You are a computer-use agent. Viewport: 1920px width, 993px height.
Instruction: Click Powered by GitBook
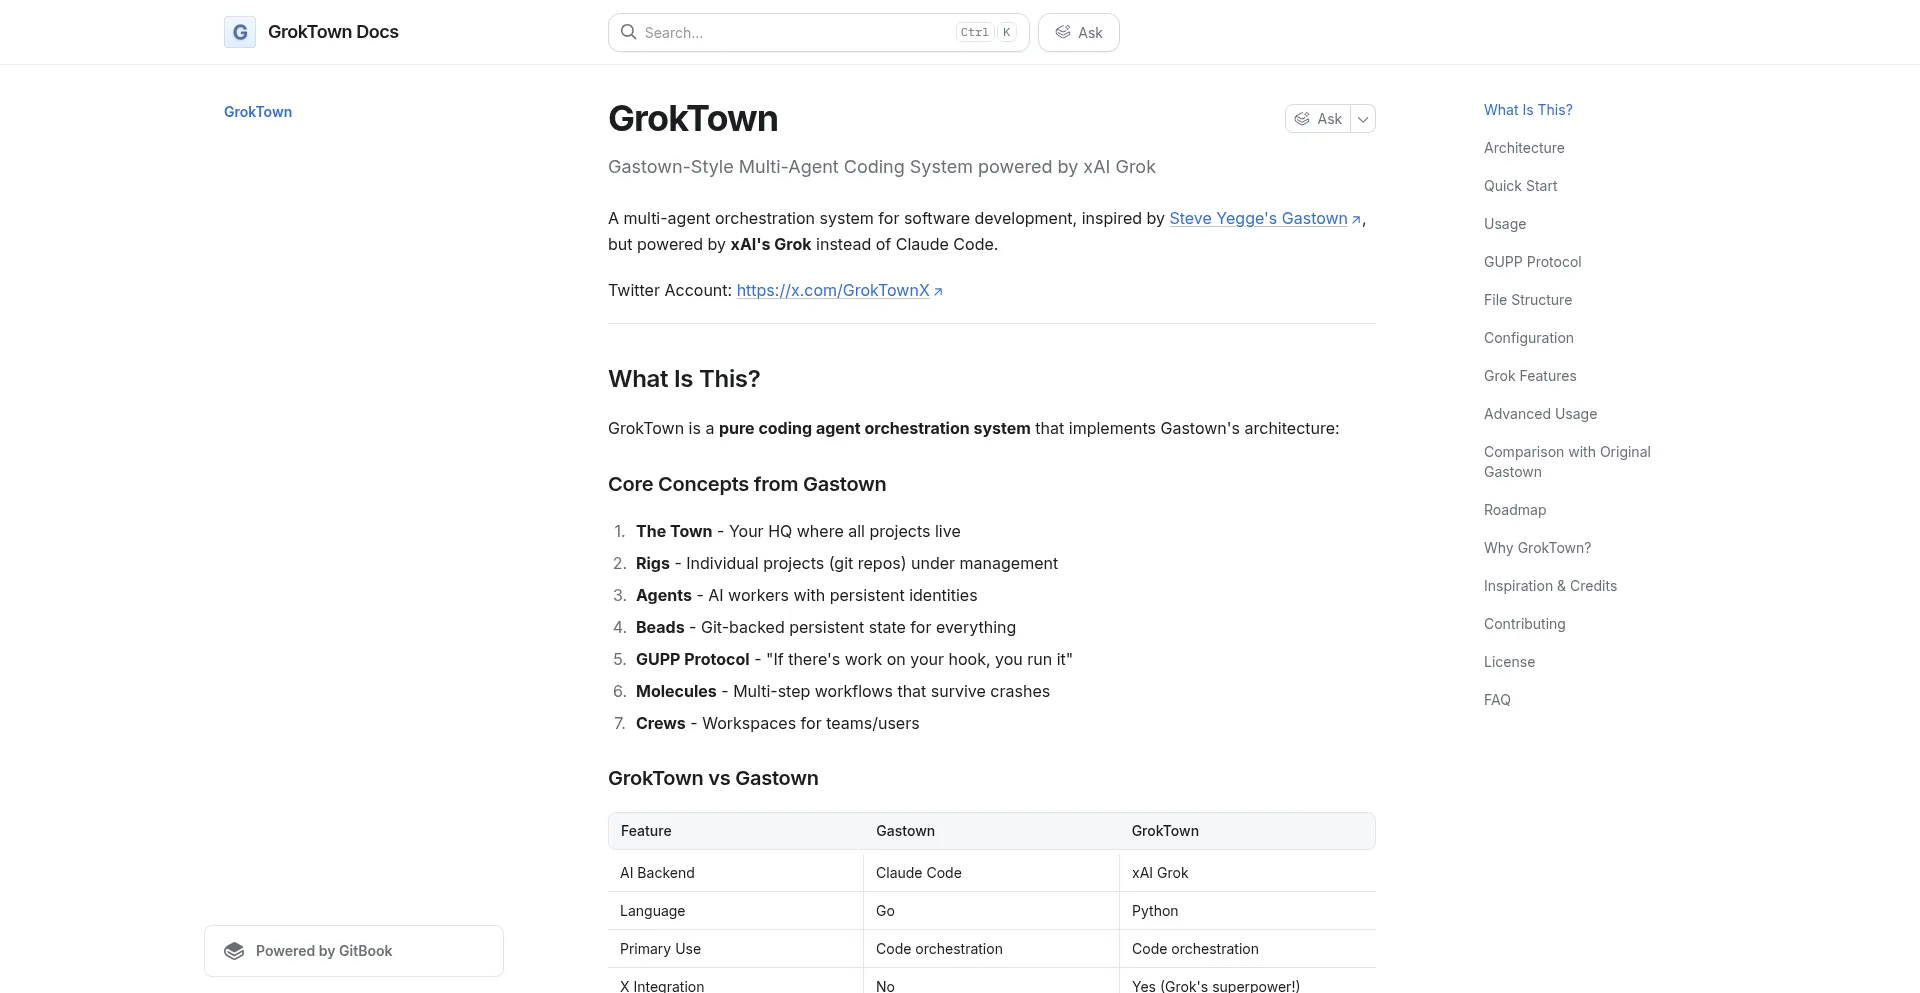(x=323, y=950)
